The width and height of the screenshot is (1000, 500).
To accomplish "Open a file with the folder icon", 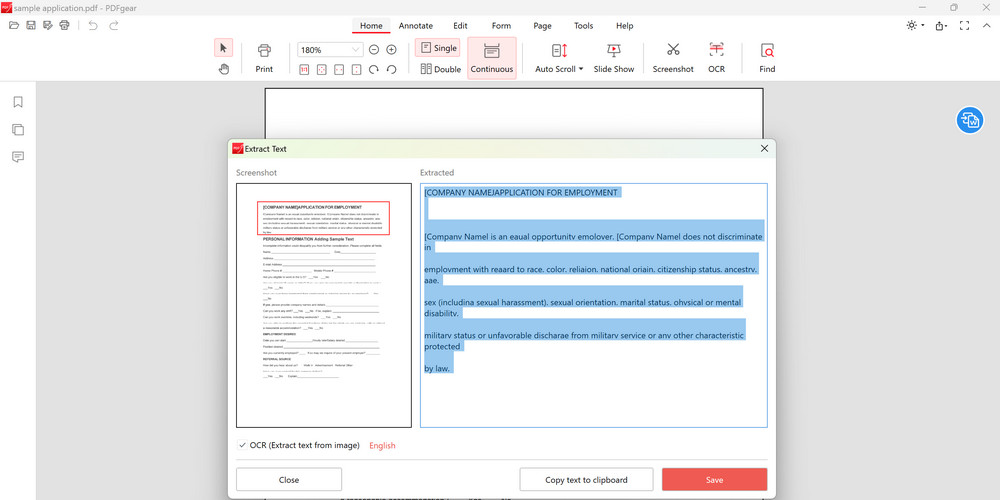I will tap(14, 26).
